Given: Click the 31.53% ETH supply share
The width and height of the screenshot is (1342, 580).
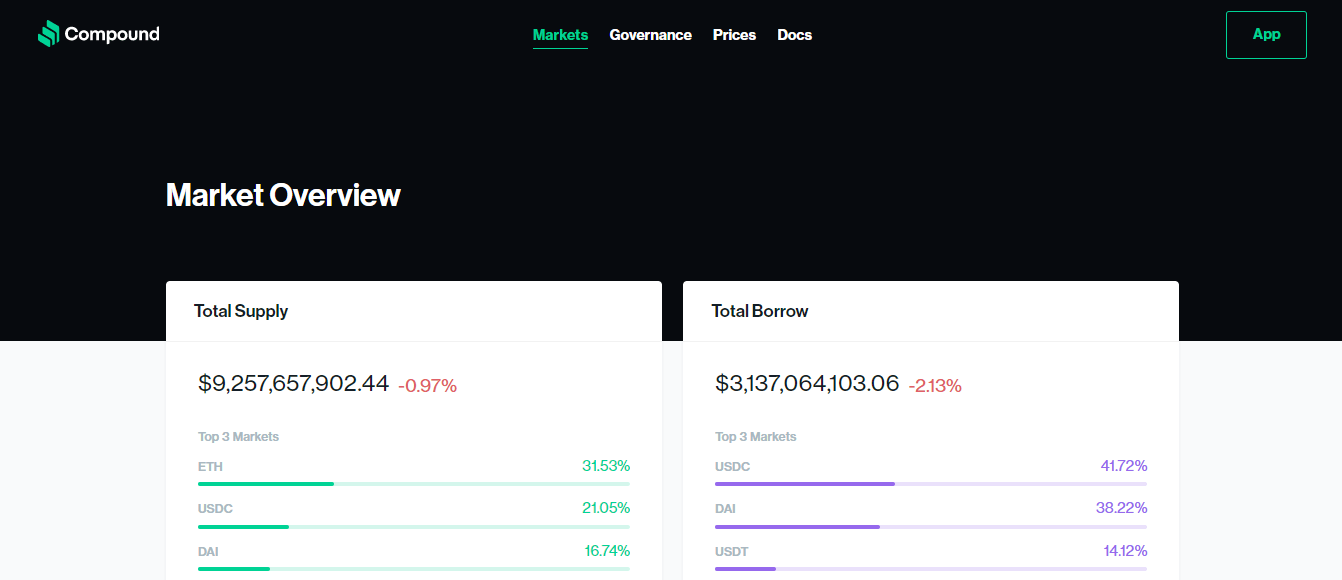Looking at the screenshot, I should point(606,466).
